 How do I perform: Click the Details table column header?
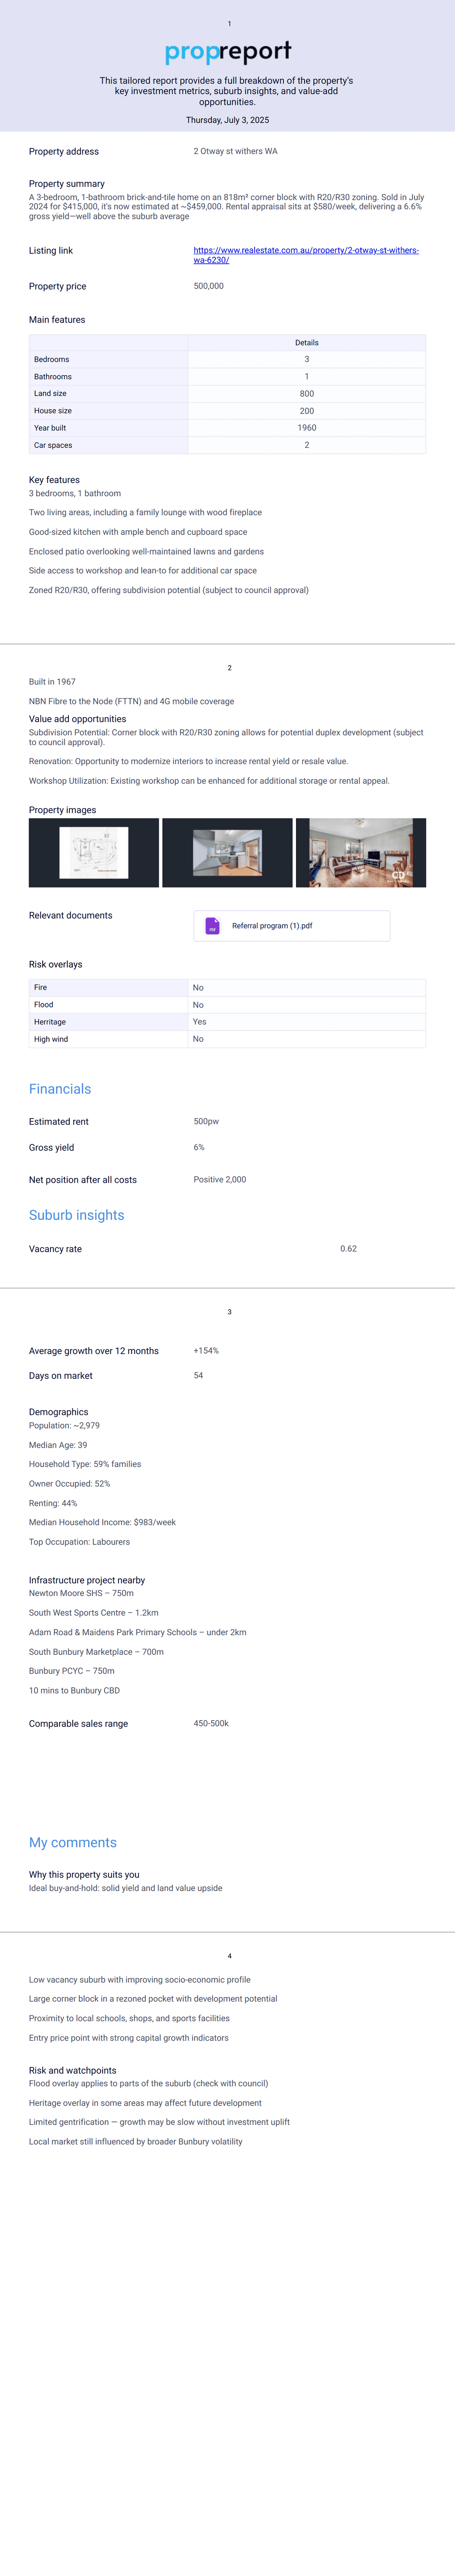[306, 343]
